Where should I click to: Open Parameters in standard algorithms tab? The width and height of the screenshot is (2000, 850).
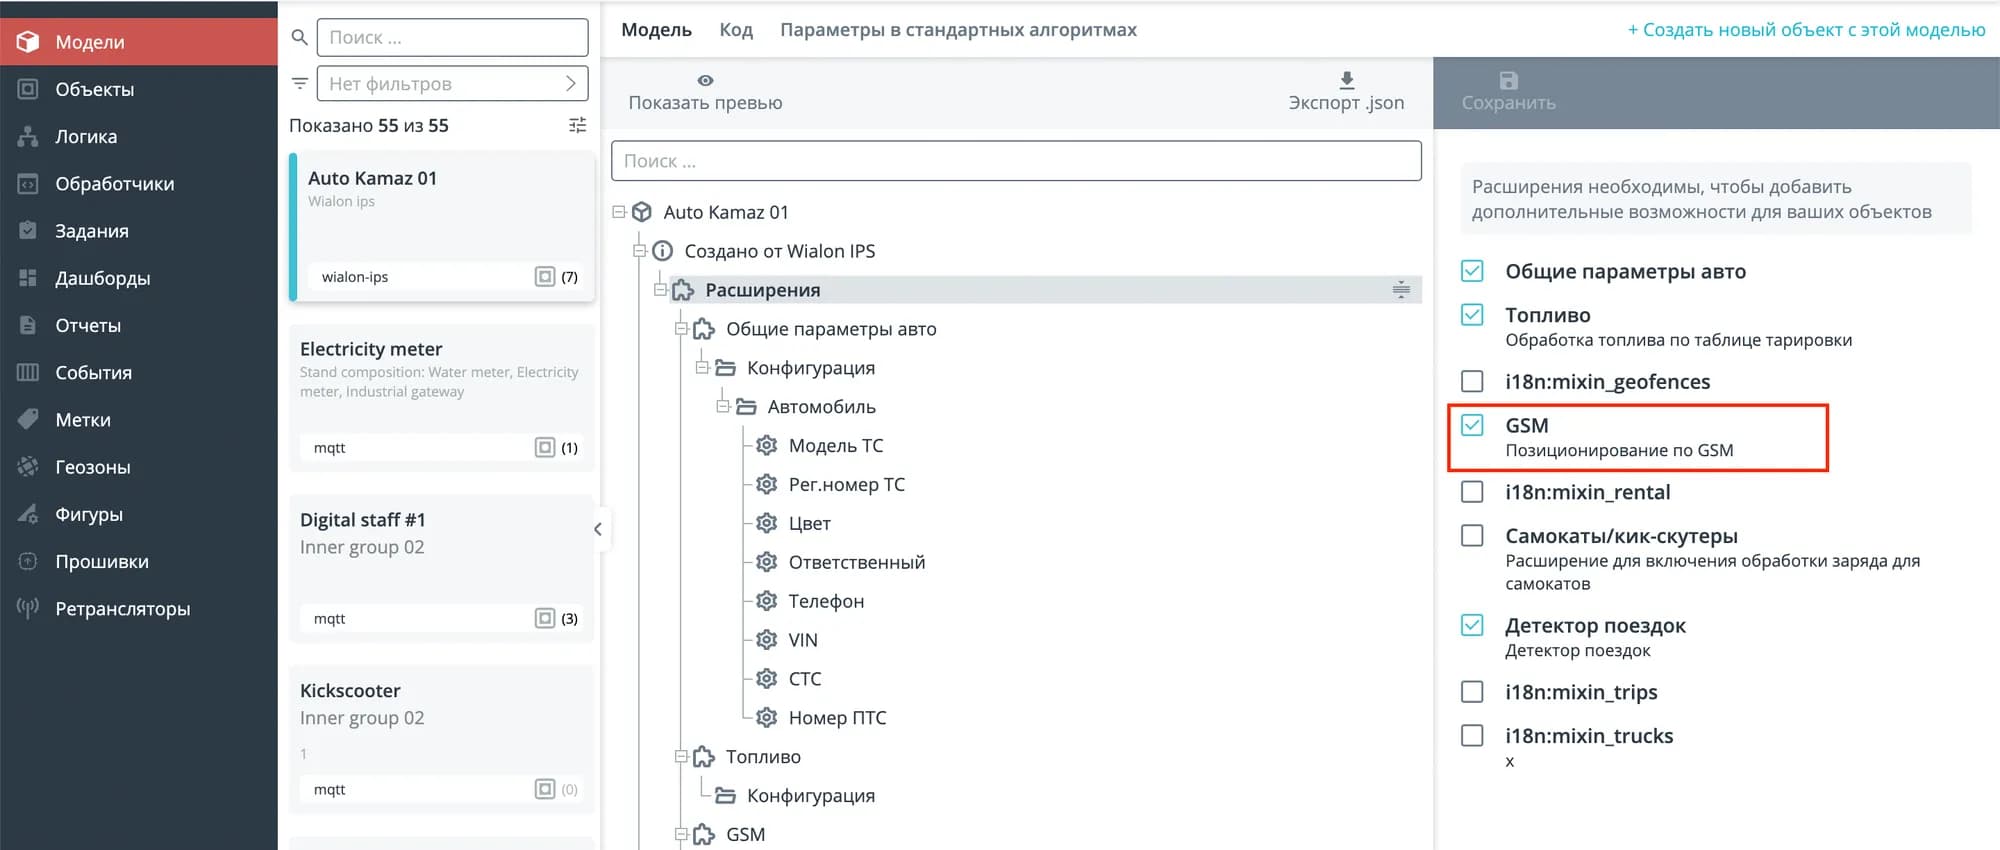tap(957, 30)
